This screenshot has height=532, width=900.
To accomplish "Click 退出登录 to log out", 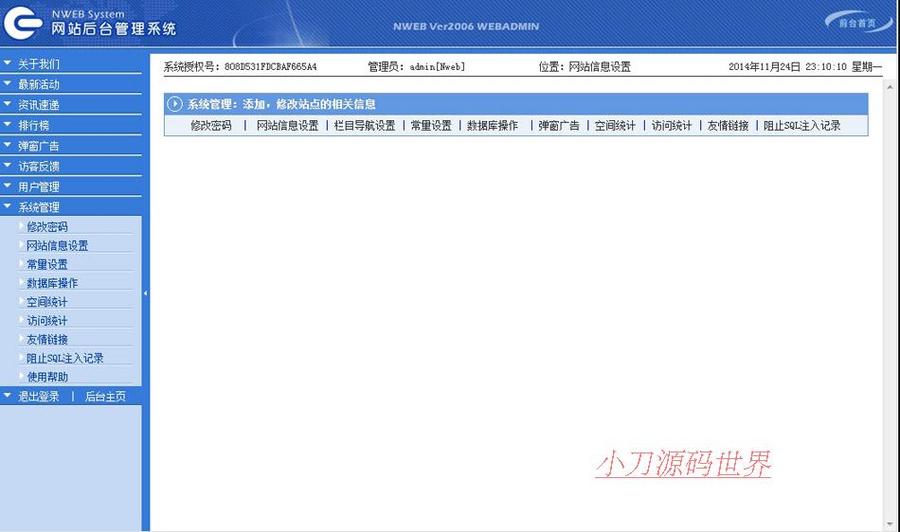I will [38, 397].
